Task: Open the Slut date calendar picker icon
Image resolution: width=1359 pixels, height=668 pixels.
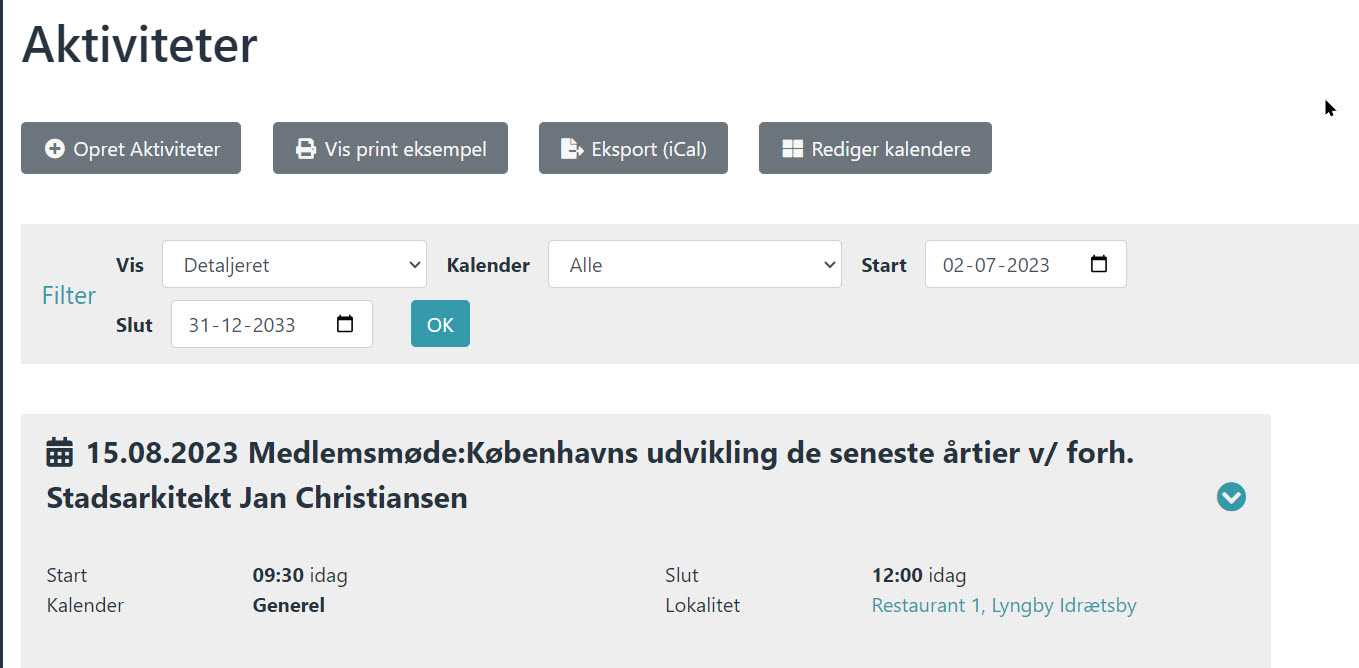Action: (345, 325)
